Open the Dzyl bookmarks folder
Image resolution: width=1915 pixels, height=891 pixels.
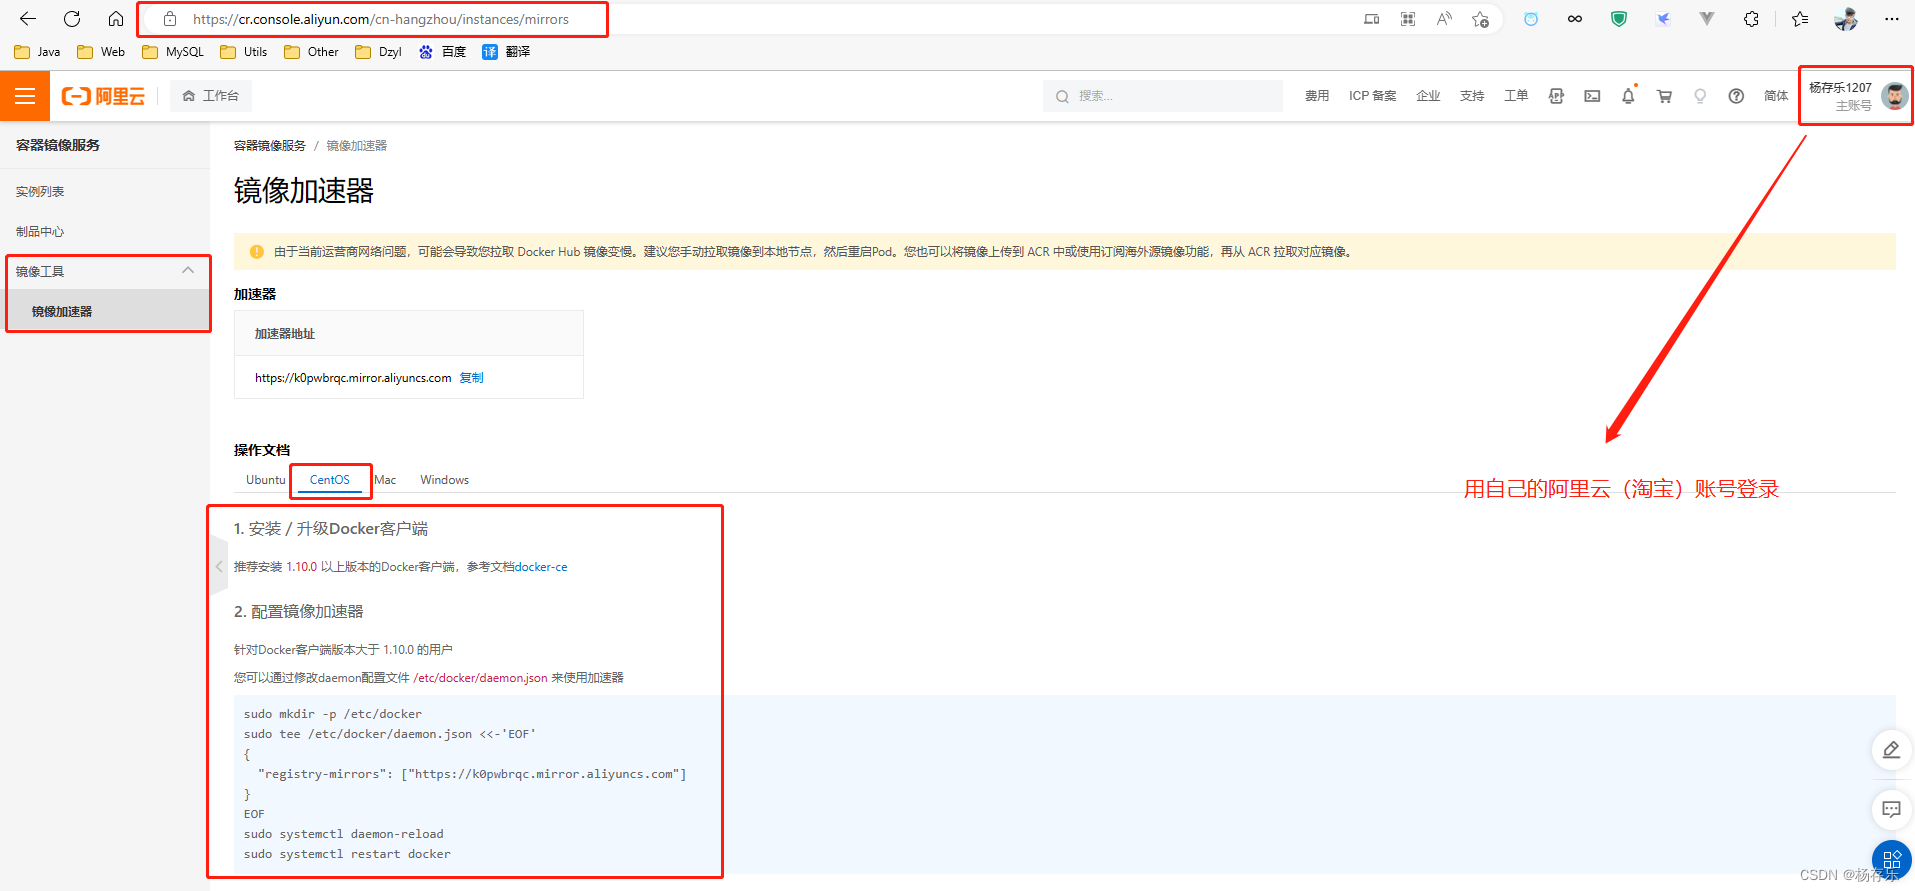click(x=378, y=52)
